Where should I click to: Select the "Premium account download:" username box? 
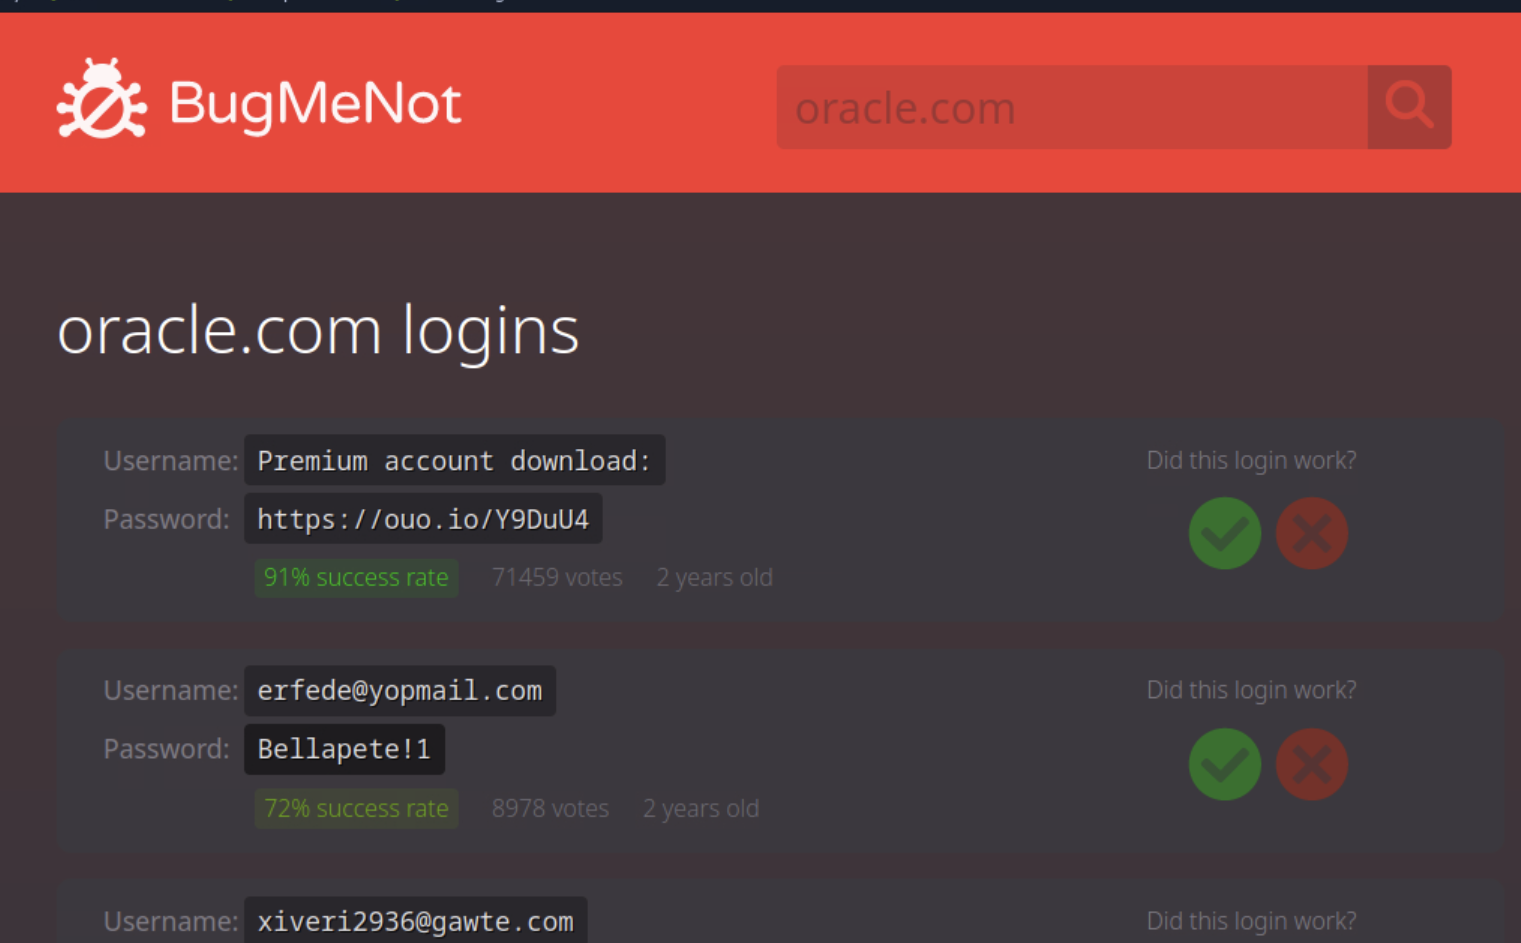tap(454, 460)
